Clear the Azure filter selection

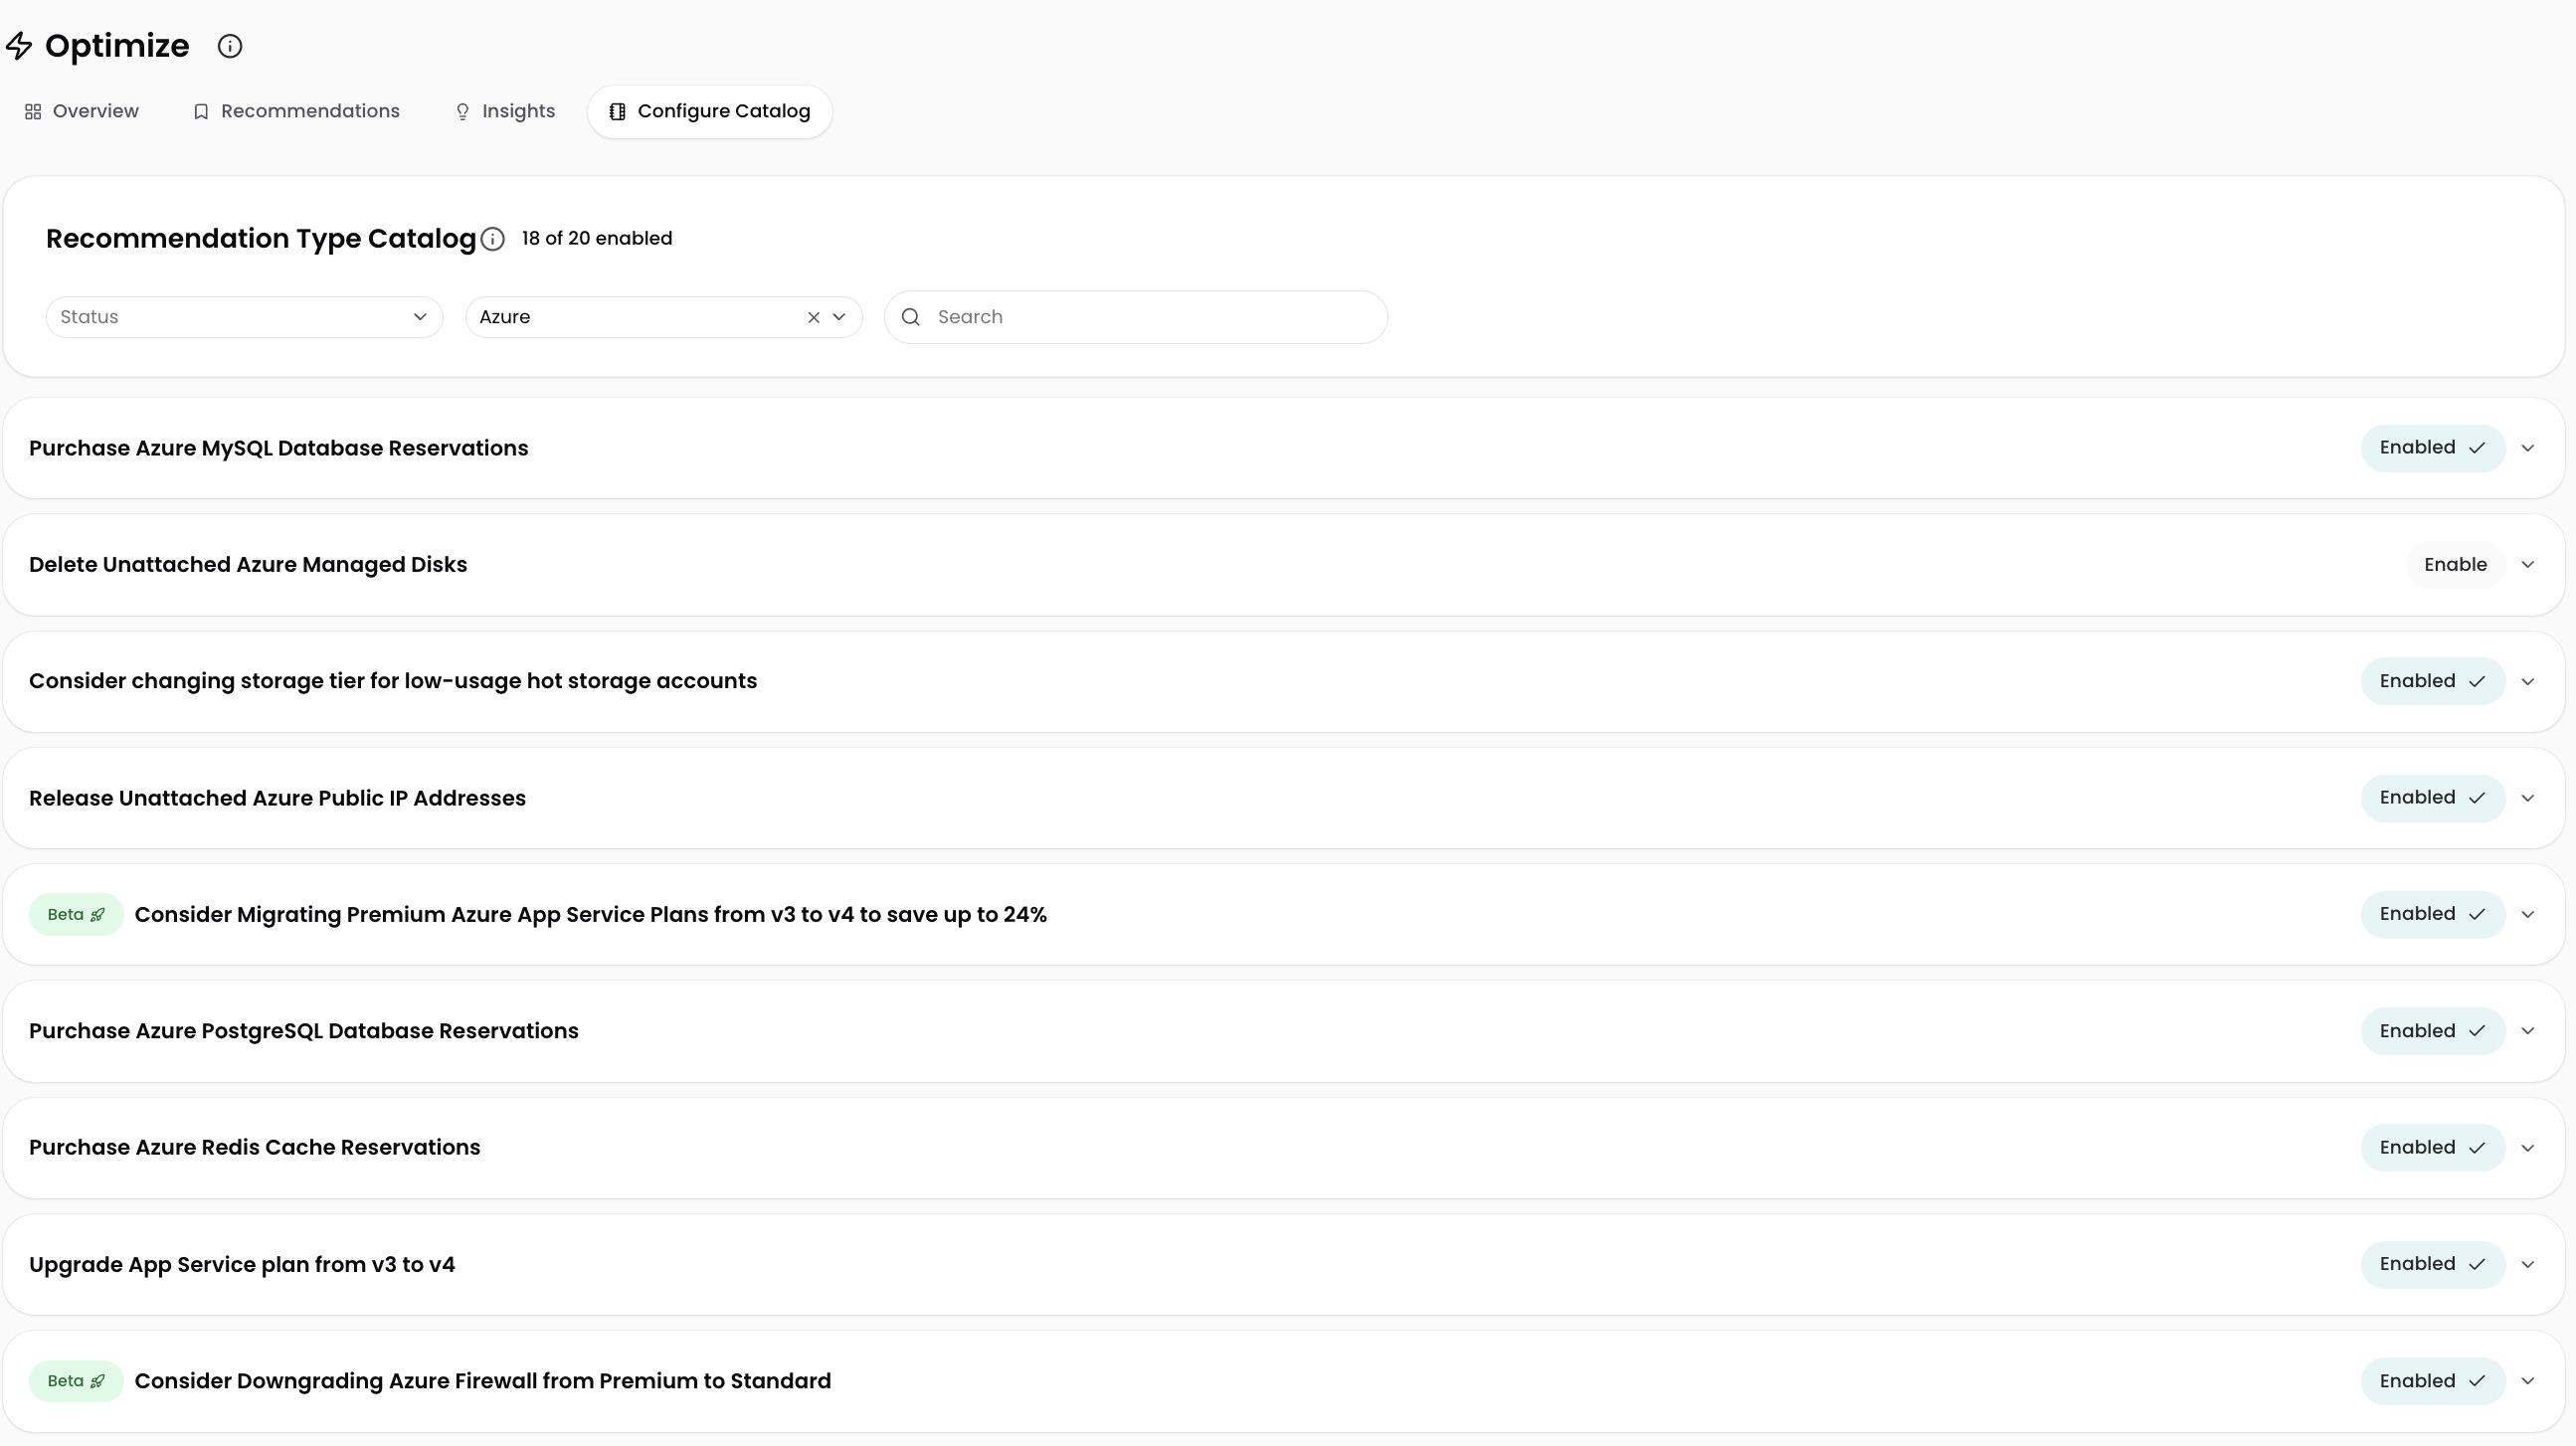coord(813,317)
